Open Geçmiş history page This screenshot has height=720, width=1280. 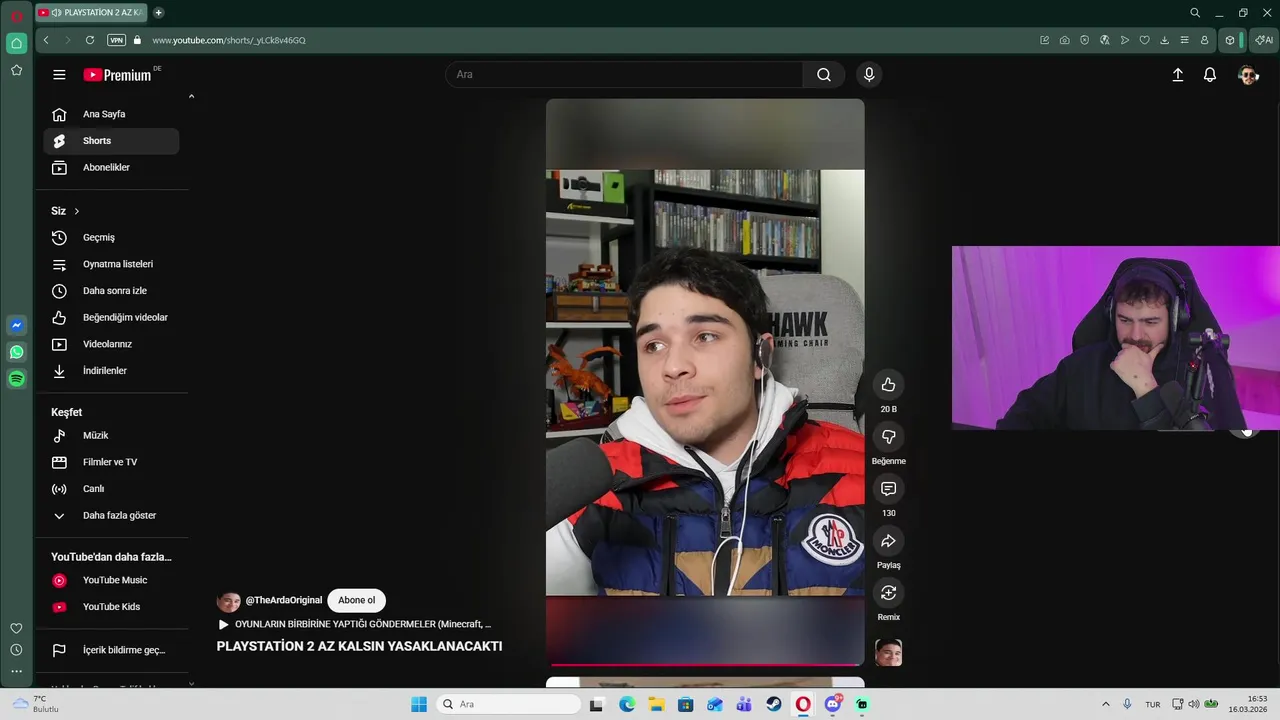[111, 238]
